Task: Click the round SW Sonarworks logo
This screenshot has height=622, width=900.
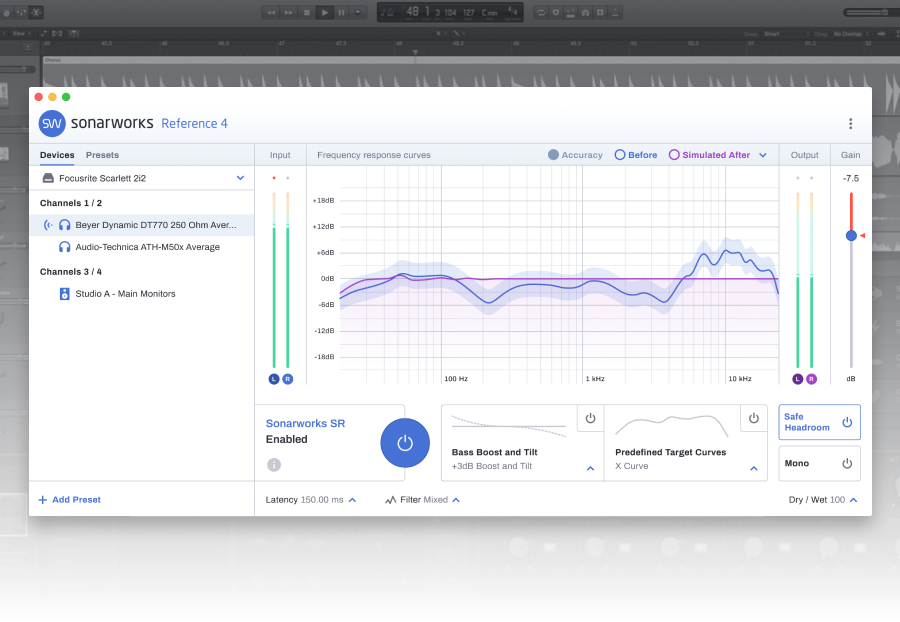Action: (x=52, y=123)
